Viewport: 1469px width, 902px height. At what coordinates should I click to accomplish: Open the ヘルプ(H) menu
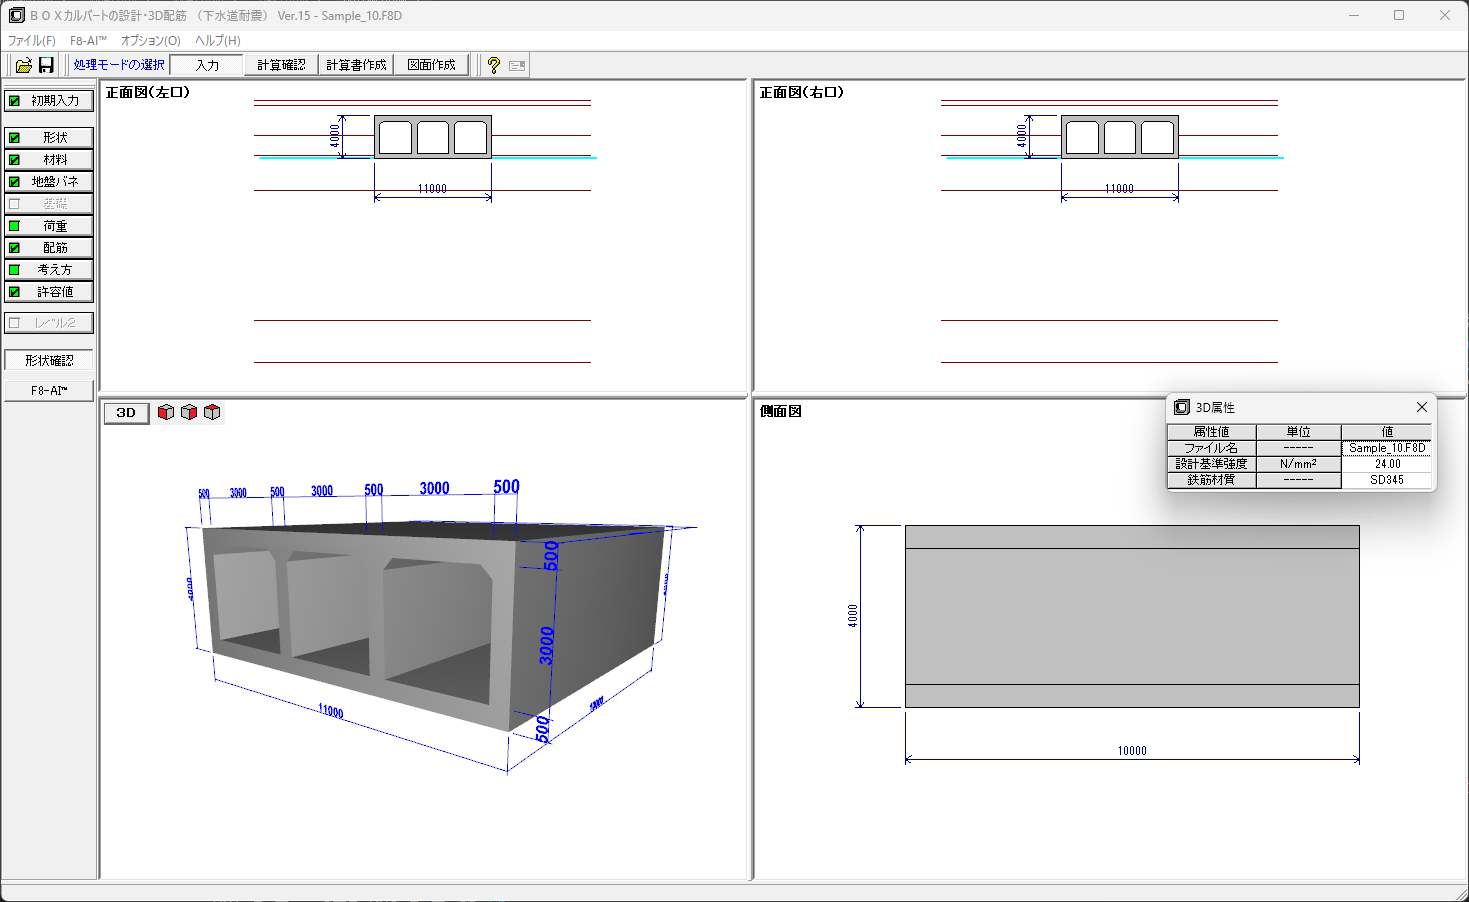[x=217, y=41]
